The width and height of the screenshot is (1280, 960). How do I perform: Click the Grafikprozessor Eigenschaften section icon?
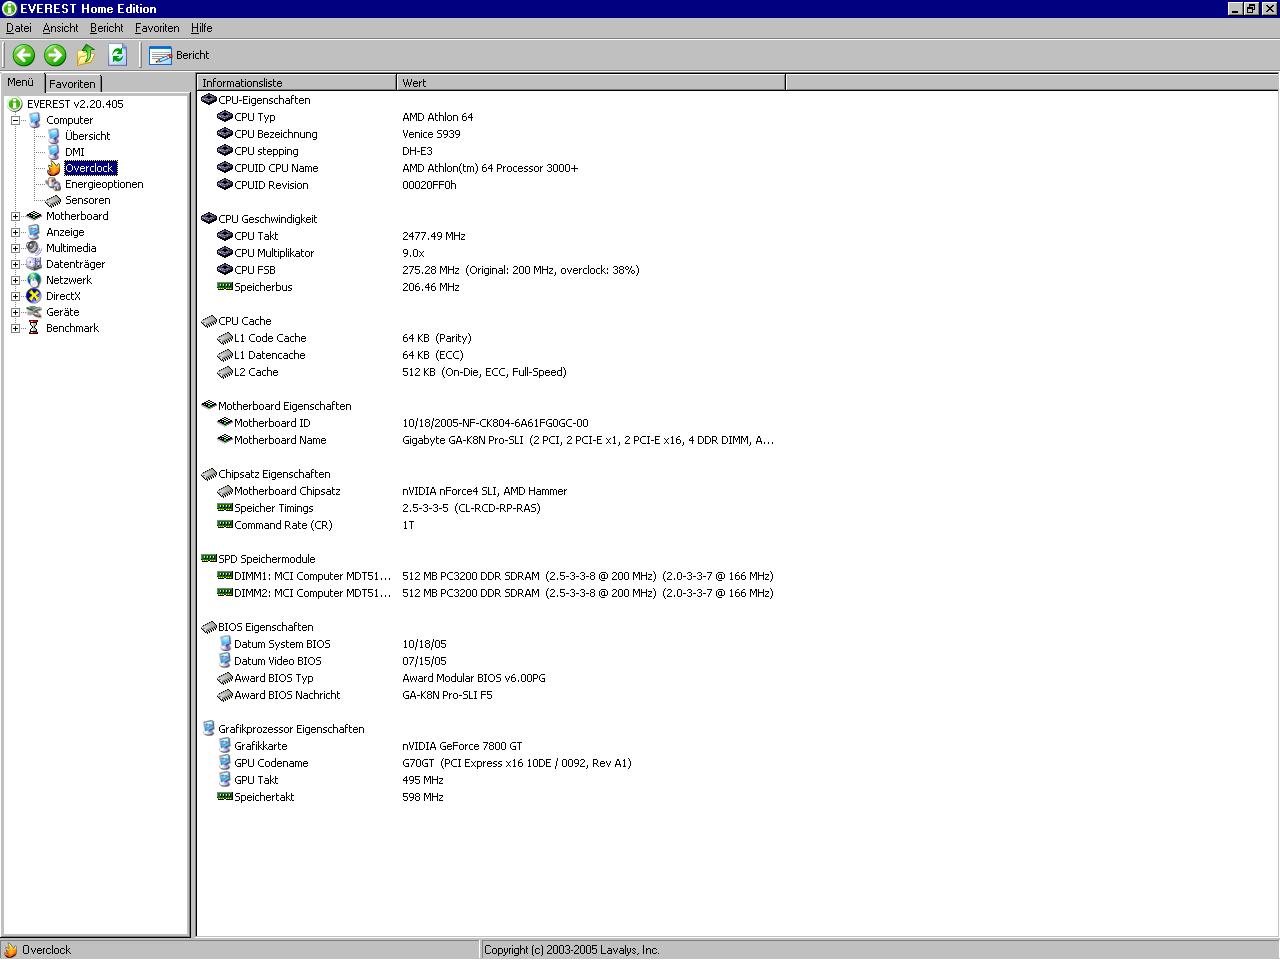pyautogui.click(x=209, y=729)
